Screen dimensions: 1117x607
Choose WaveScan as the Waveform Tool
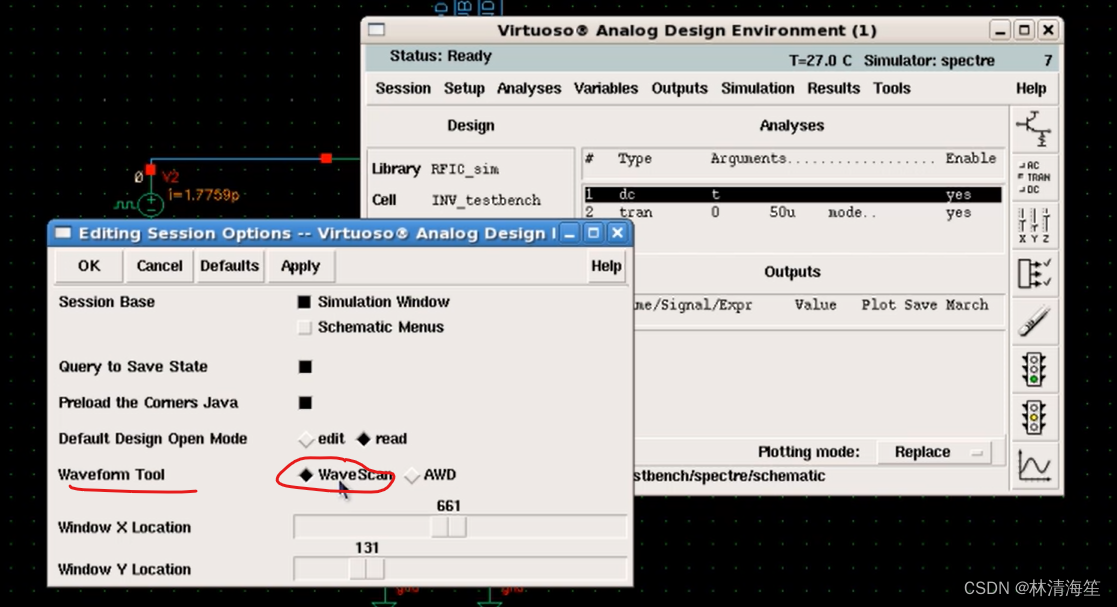pos(306,474)
